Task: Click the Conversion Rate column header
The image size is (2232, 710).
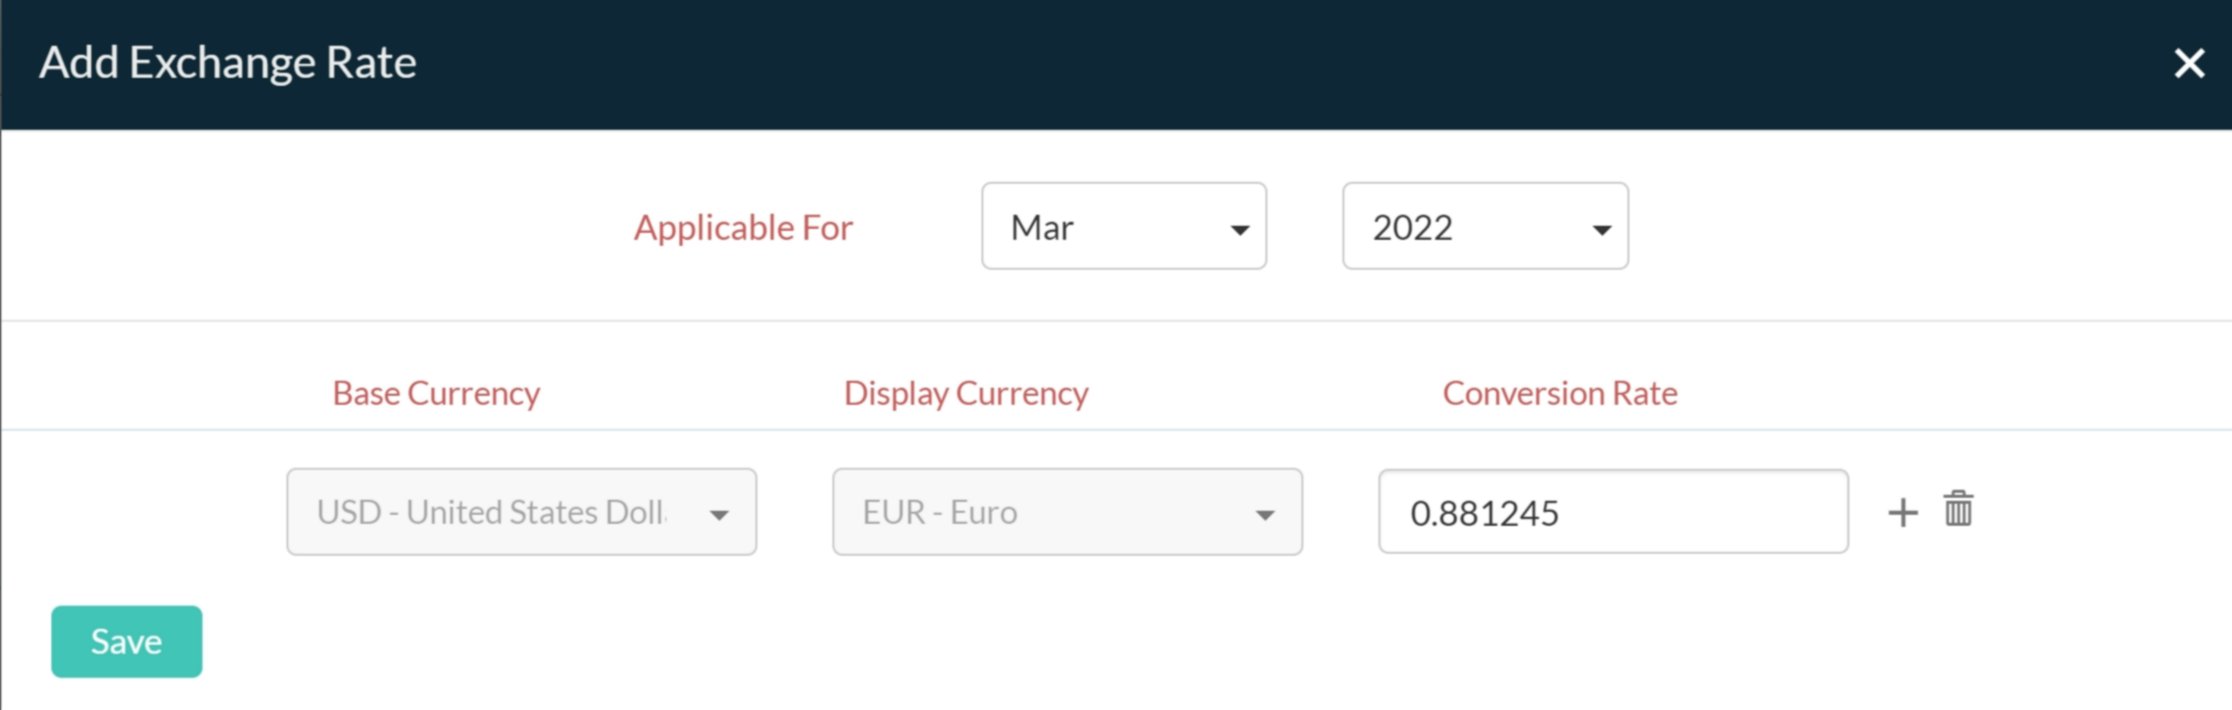Action: coord(1559,393)
